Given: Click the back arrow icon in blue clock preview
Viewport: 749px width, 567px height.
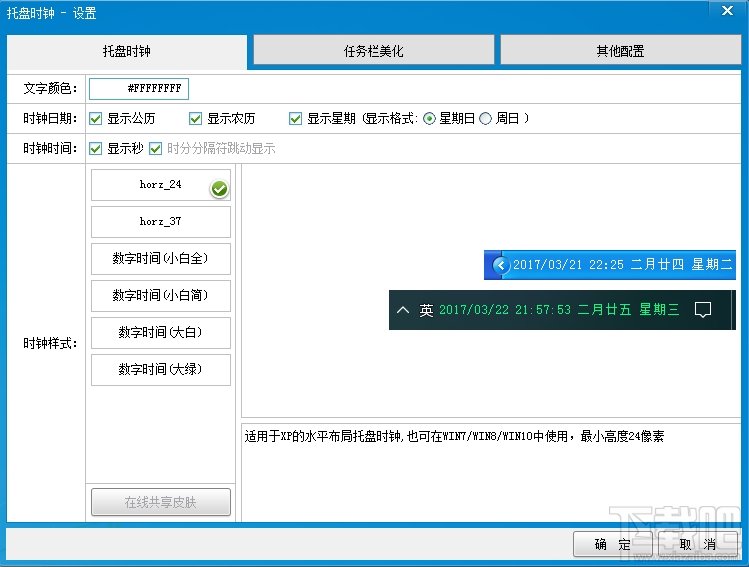Looking at the screenshot, I should pyautogui.click(x=501, y=265).
